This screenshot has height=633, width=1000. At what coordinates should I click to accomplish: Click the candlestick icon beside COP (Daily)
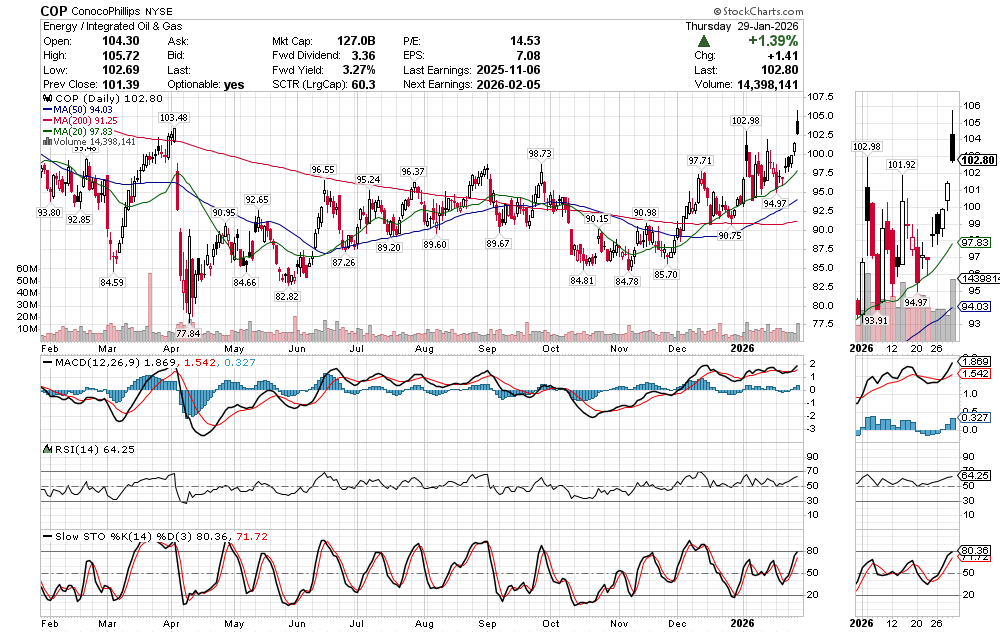click(45, 99)
